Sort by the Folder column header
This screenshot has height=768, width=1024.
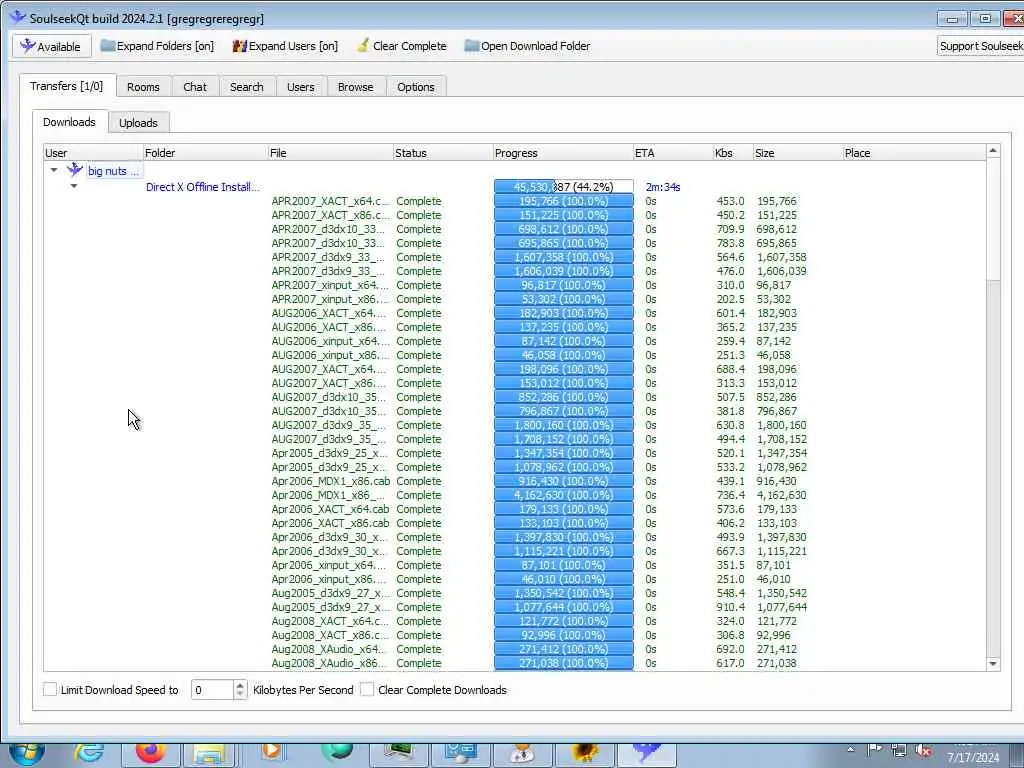(x=206, y=153)
